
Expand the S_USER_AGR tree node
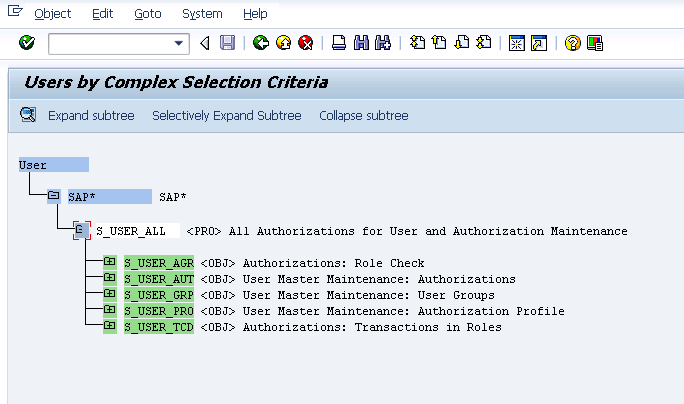[x=109, y=263]
